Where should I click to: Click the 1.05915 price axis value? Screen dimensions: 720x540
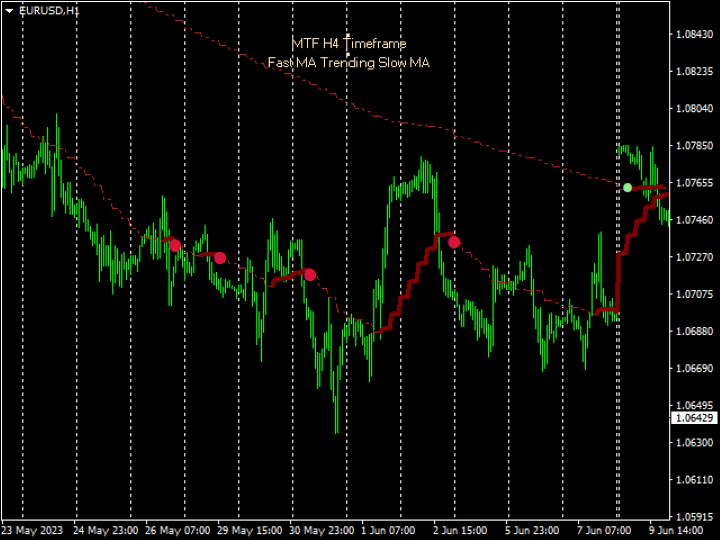pyautogui.click(x=695, y=517)
